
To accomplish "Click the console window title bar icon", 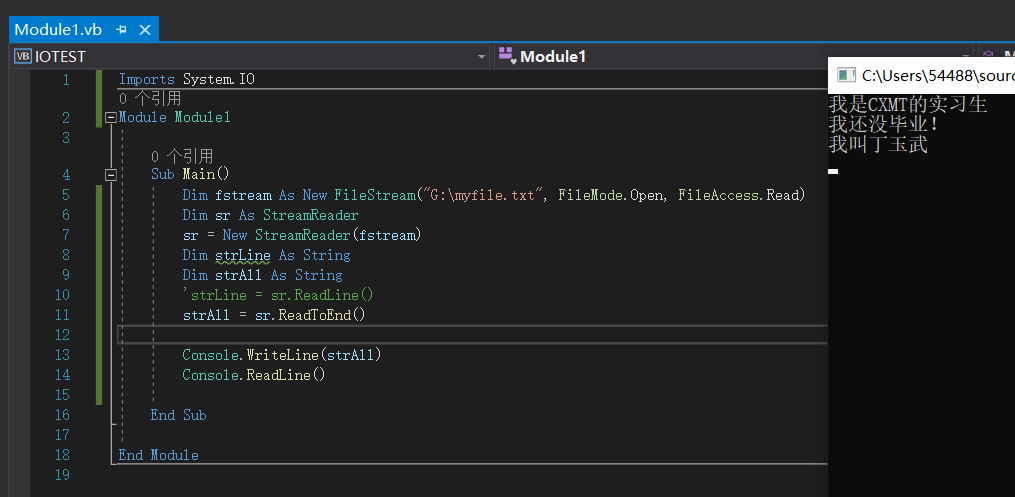I will point(846,75).
